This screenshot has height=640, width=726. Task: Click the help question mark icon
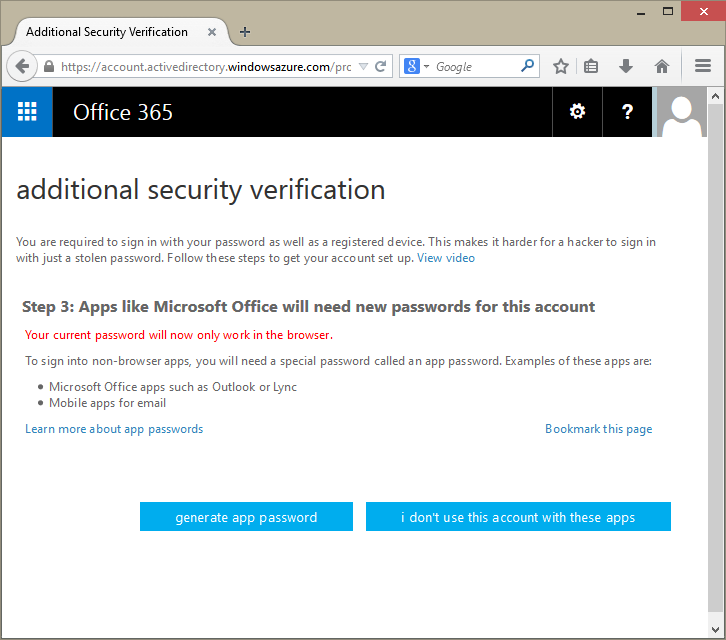pyautogui.click(x=627, y=111)
